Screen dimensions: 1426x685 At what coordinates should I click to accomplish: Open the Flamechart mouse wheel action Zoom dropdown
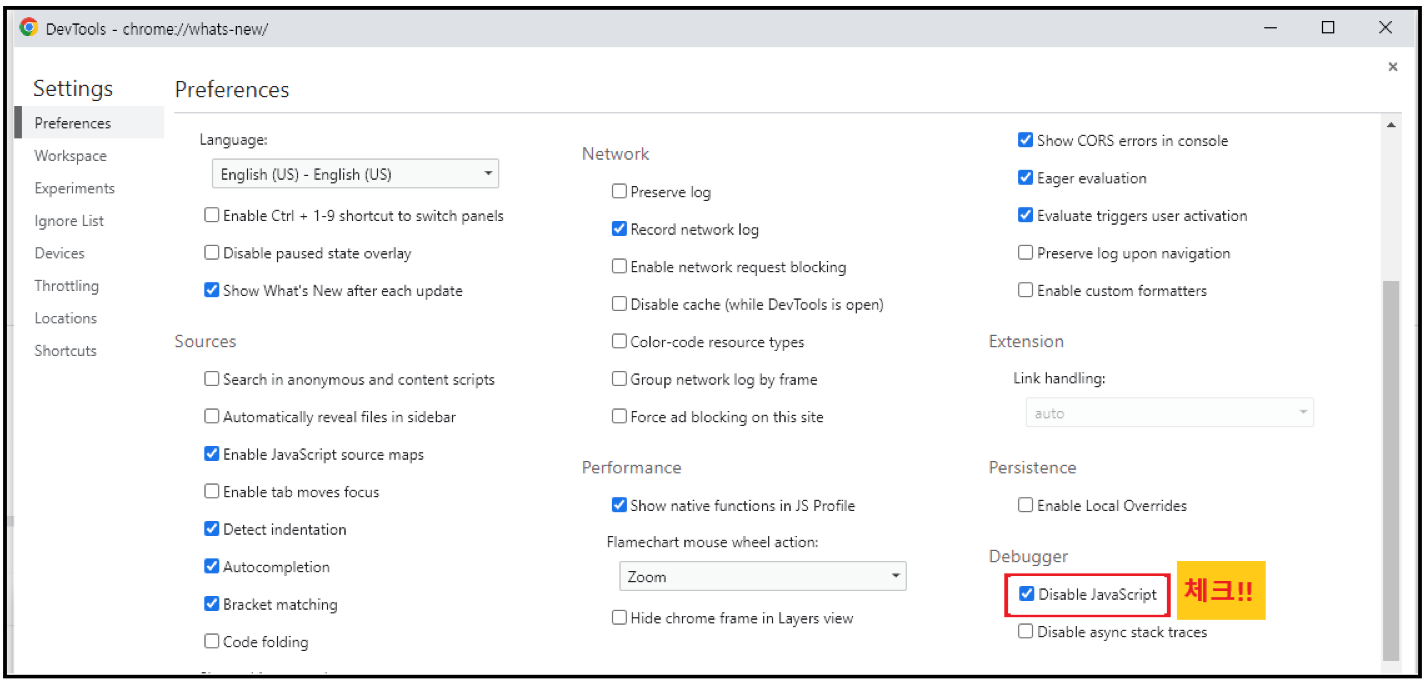click(762, 577)
